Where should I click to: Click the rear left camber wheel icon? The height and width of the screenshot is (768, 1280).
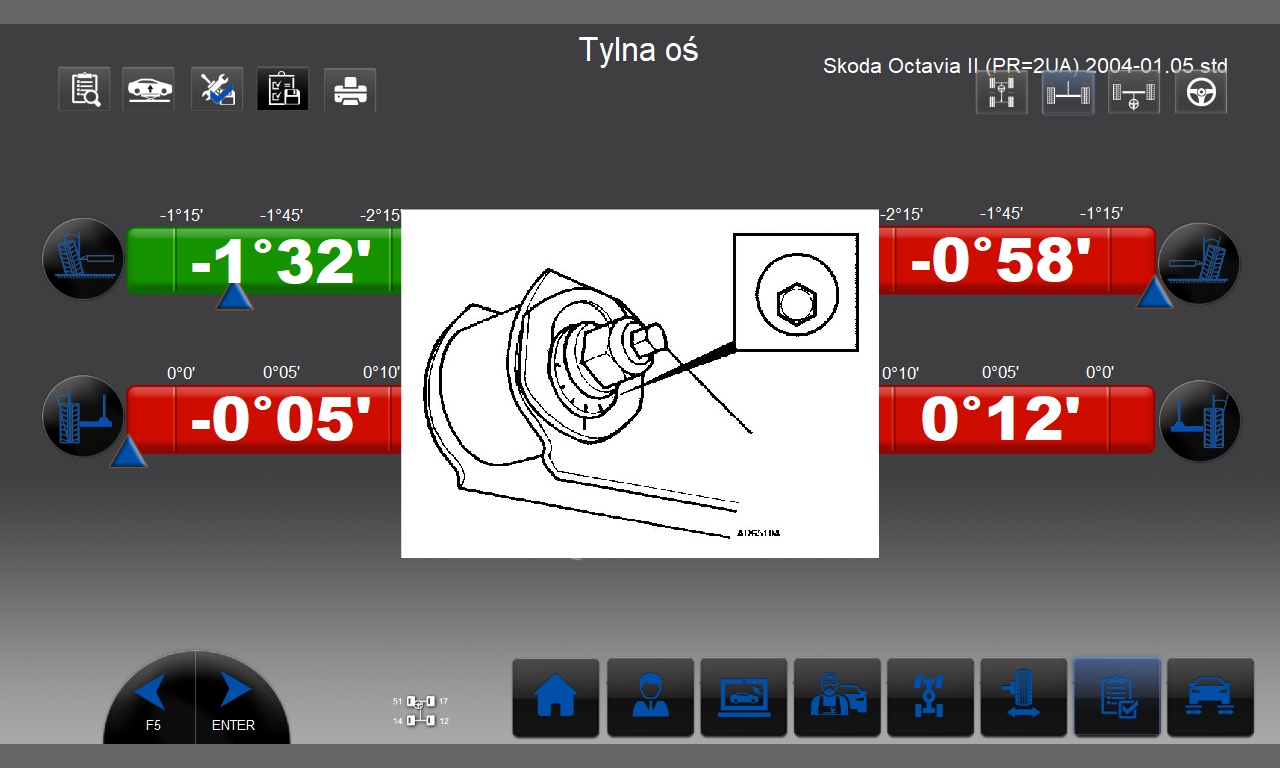[83, 260]
